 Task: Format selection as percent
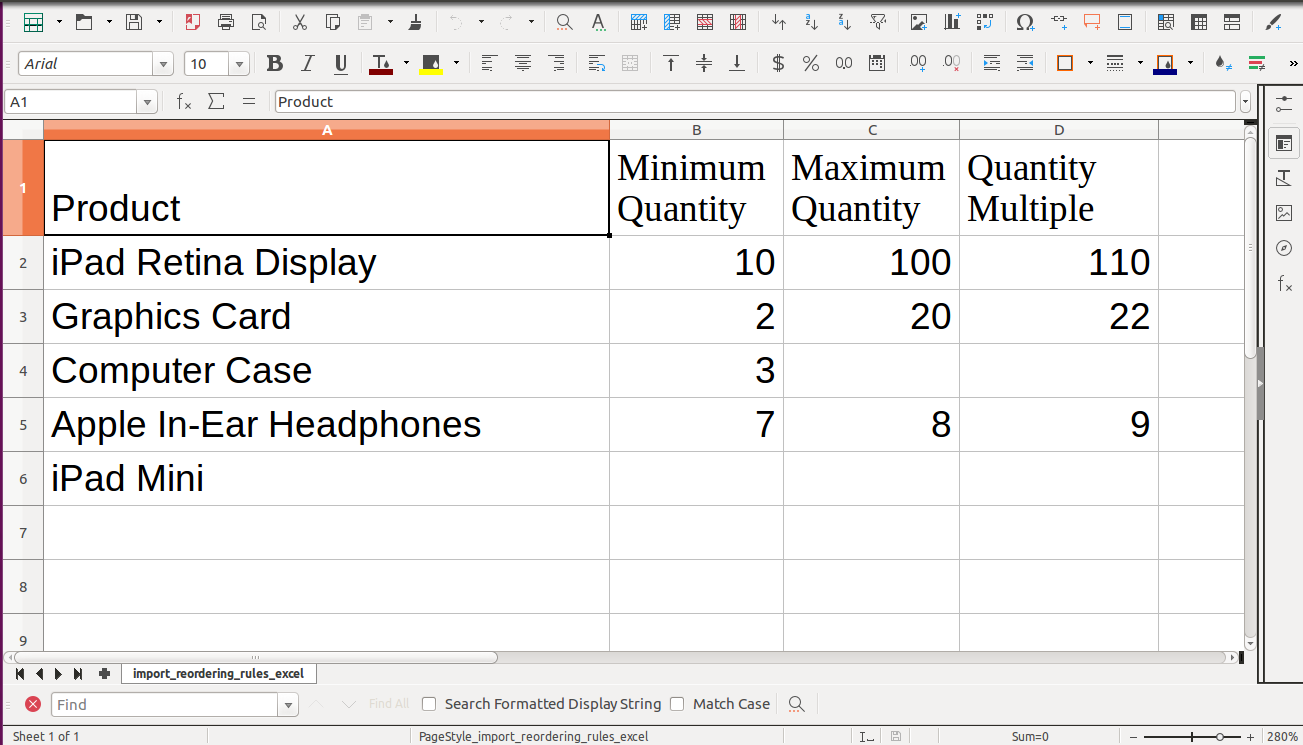[x=811, y=64]
